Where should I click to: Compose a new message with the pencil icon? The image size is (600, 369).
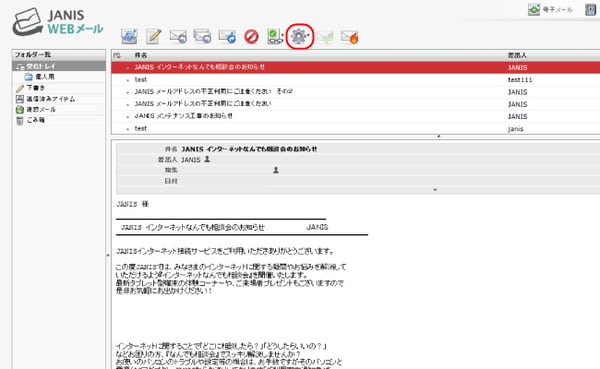pos(154,36)
